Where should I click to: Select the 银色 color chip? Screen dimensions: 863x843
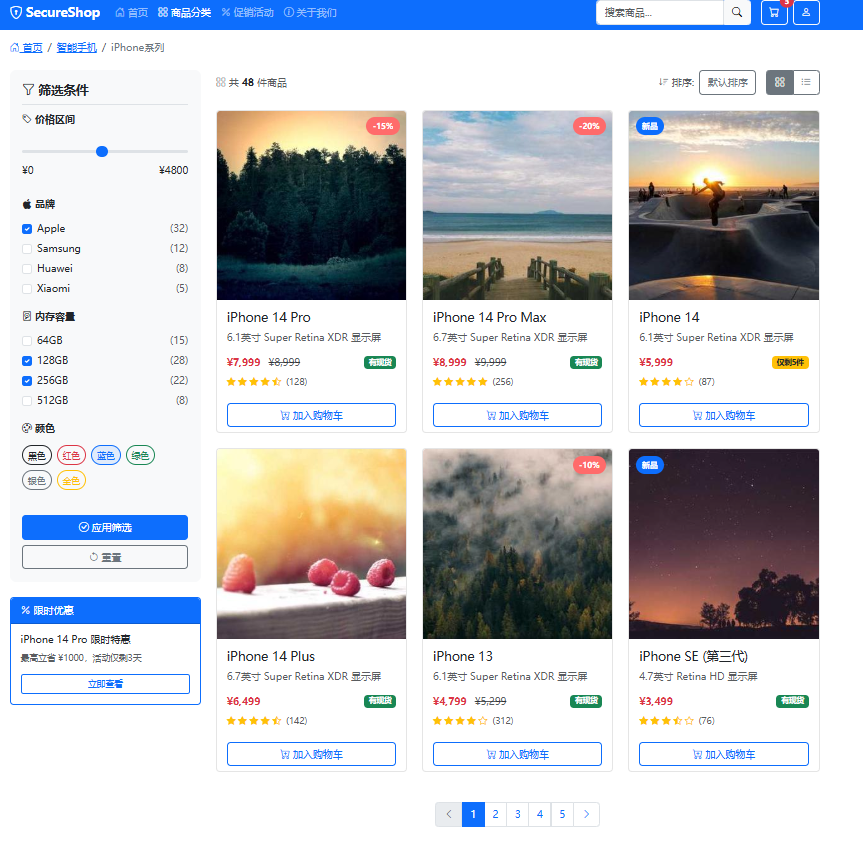(37, 480)
